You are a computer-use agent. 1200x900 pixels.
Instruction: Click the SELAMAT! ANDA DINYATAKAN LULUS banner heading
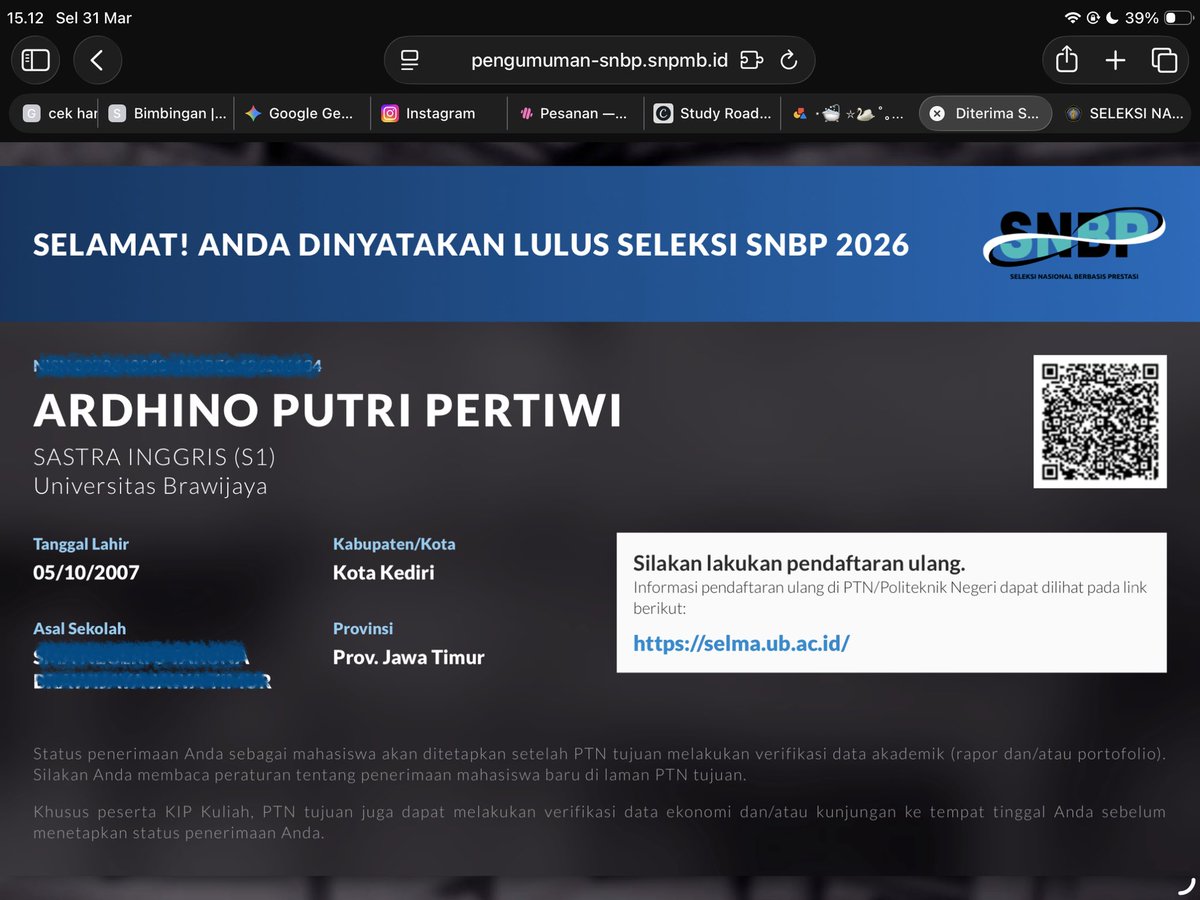click(x=471, y=244)
